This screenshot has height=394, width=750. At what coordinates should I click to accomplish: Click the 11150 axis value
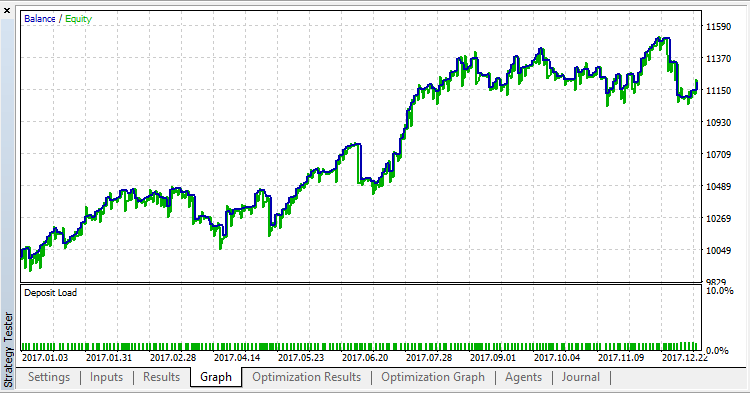718,90
